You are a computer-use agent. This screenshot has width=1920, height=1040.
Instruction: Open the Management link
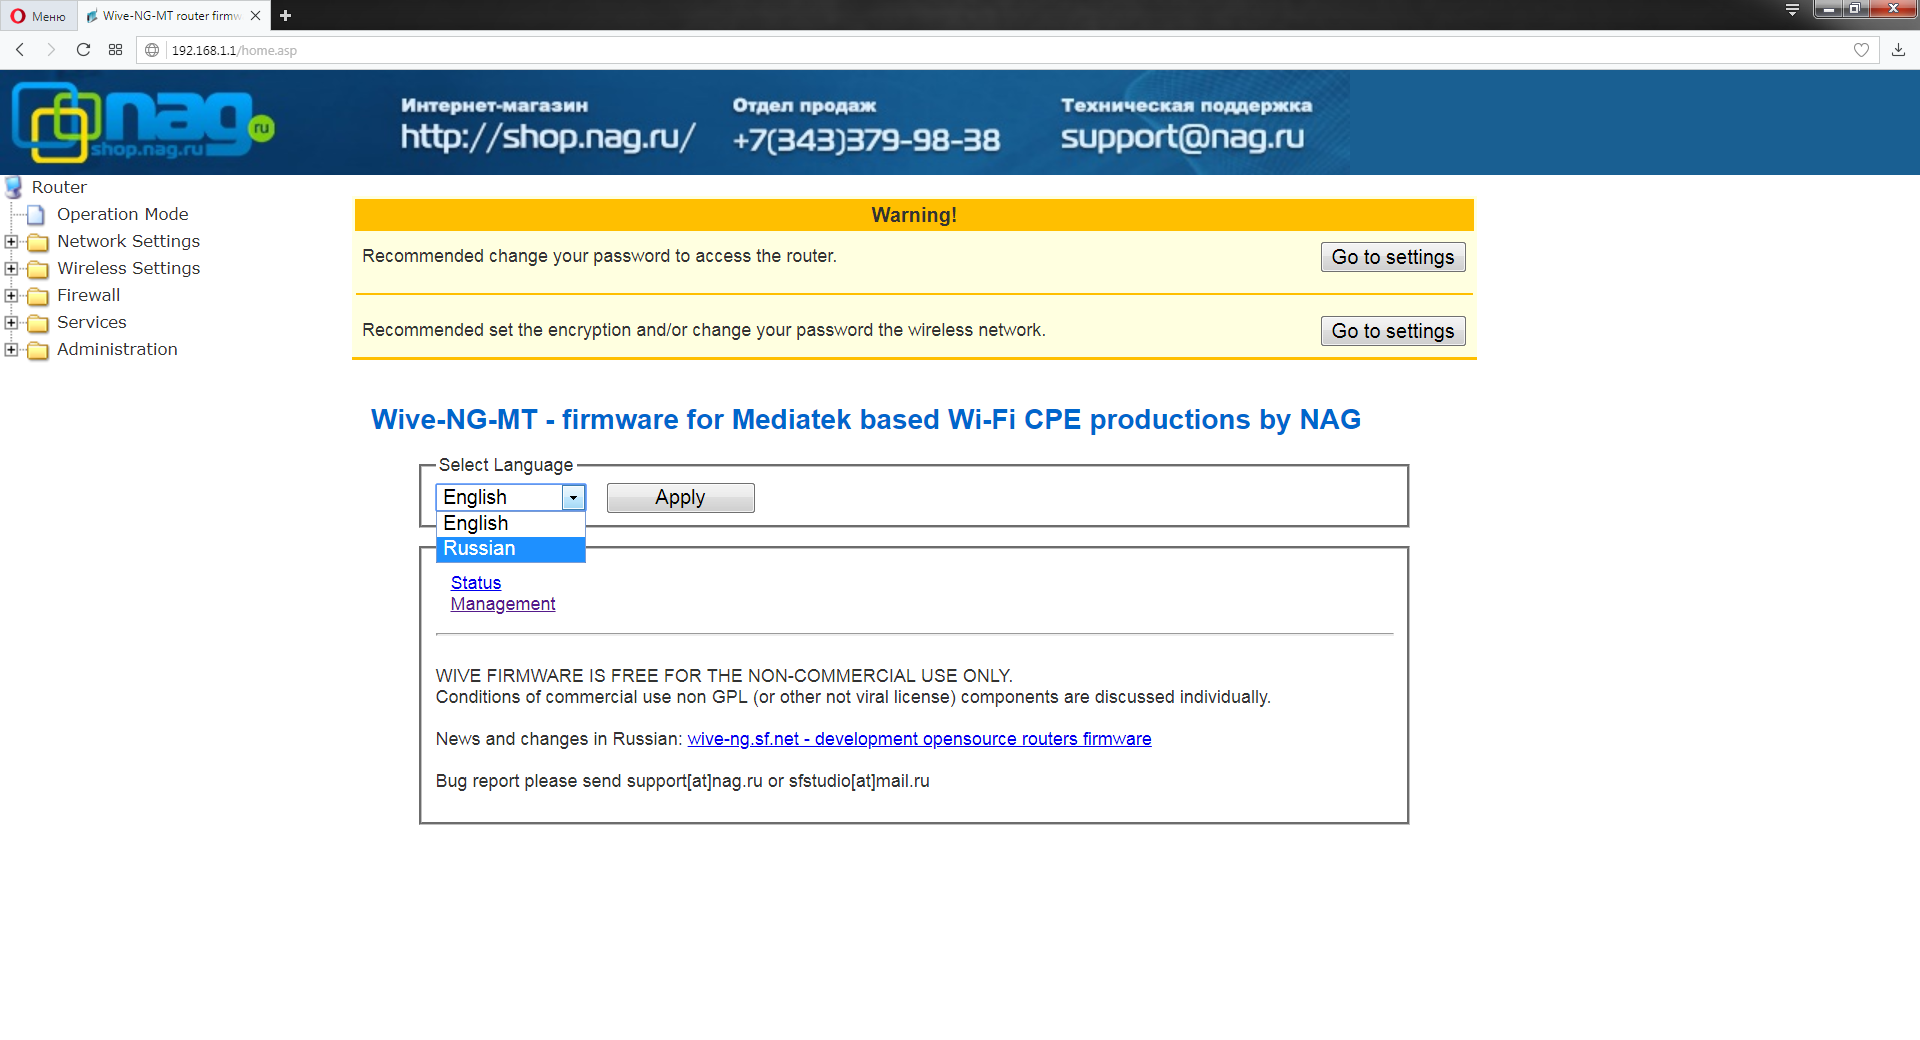click(502, 604)
